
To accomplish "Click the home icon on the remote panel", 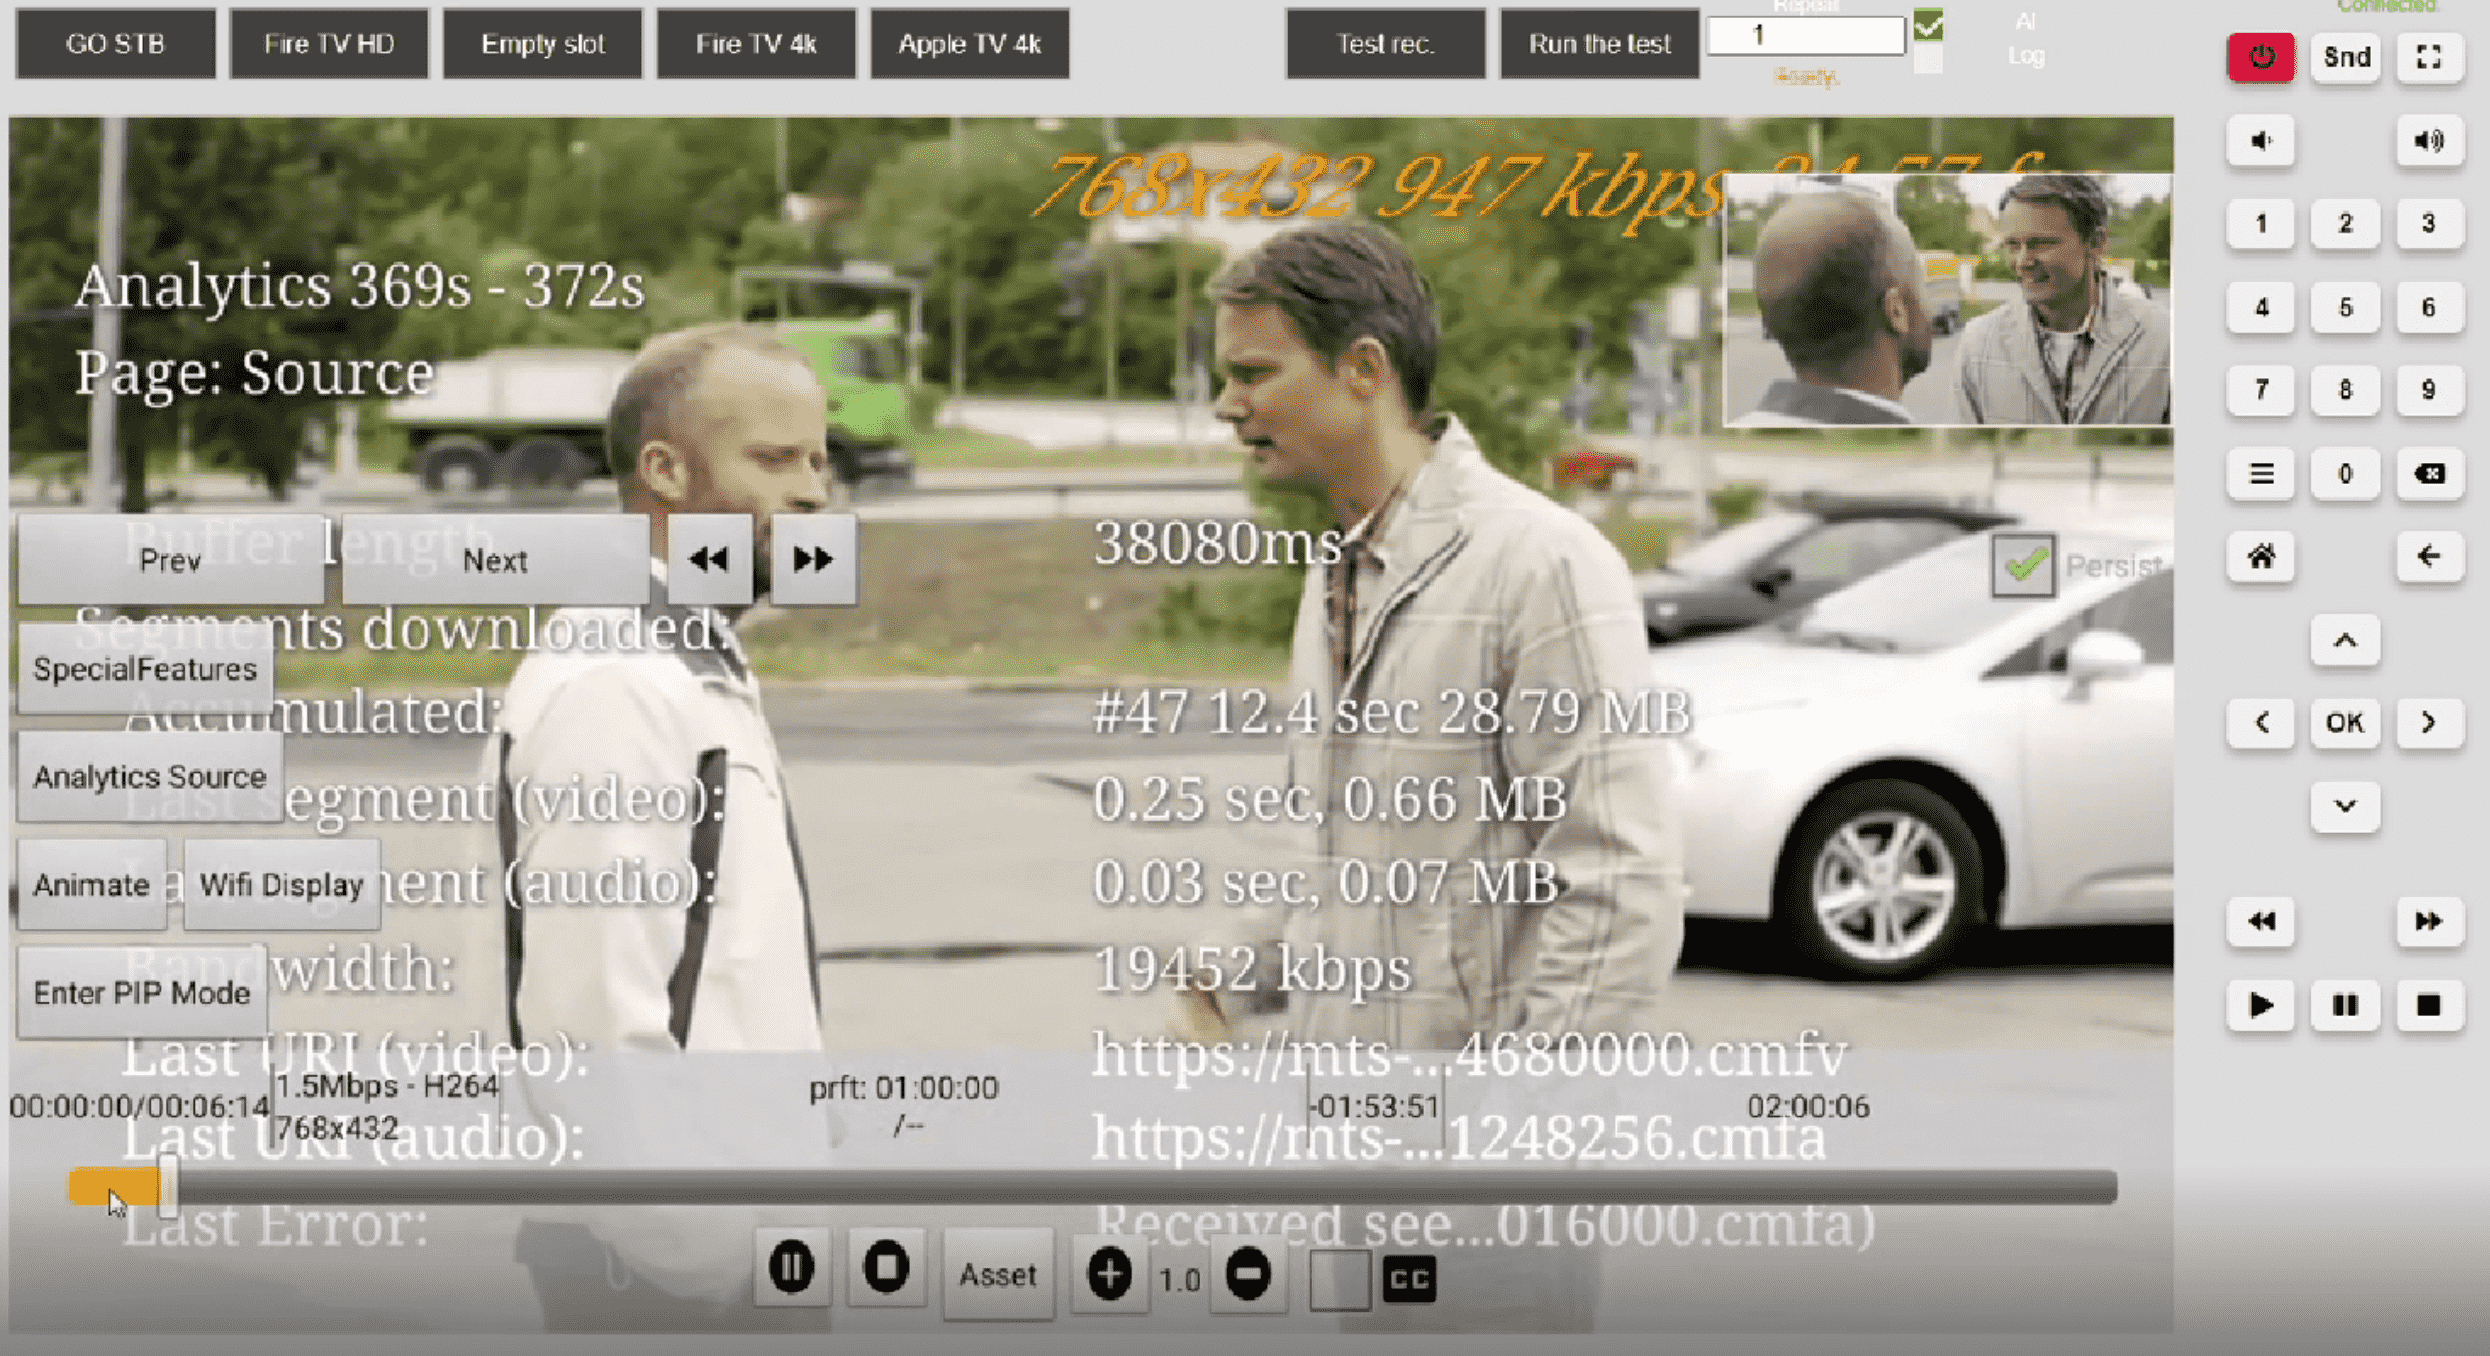I will (x=2260, y=557).
